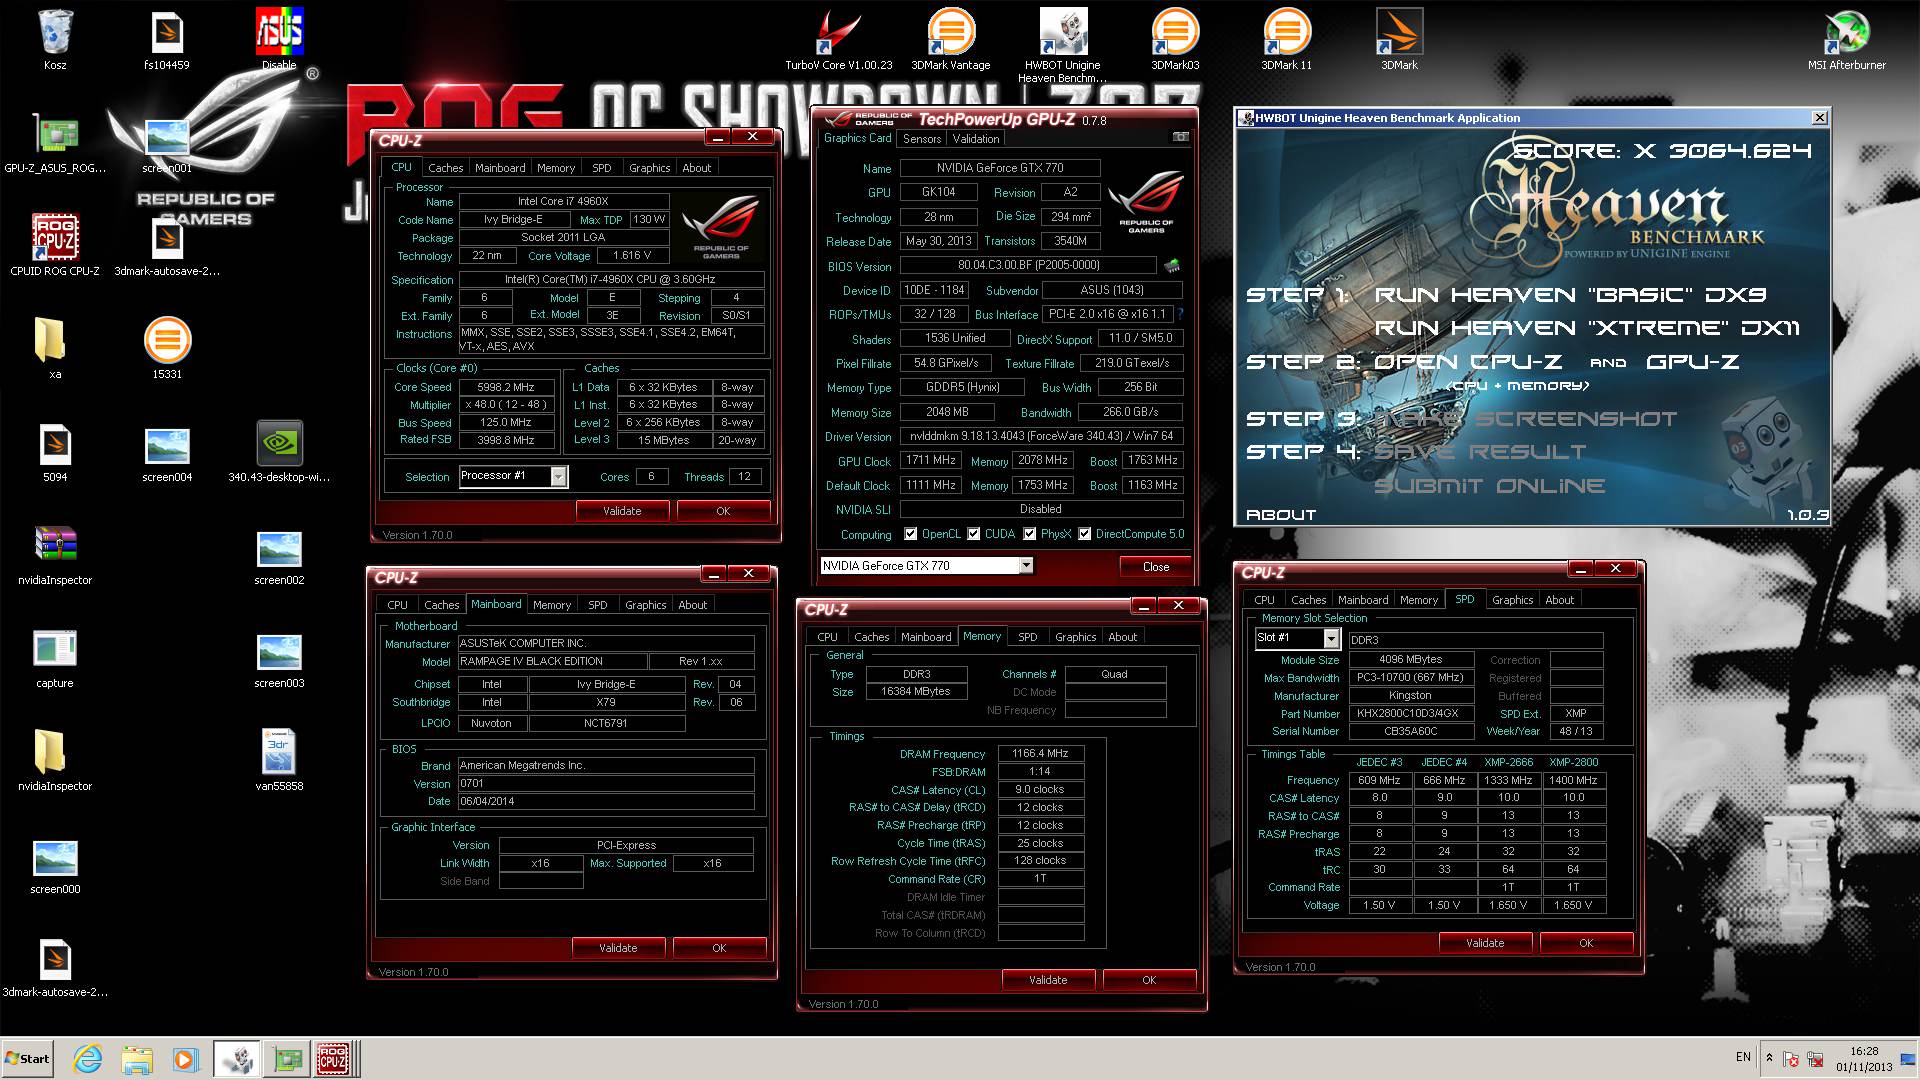Click OK in the CPU-Z Mainboard window
1920x1080 pixels.
click(x=719, y=948)
